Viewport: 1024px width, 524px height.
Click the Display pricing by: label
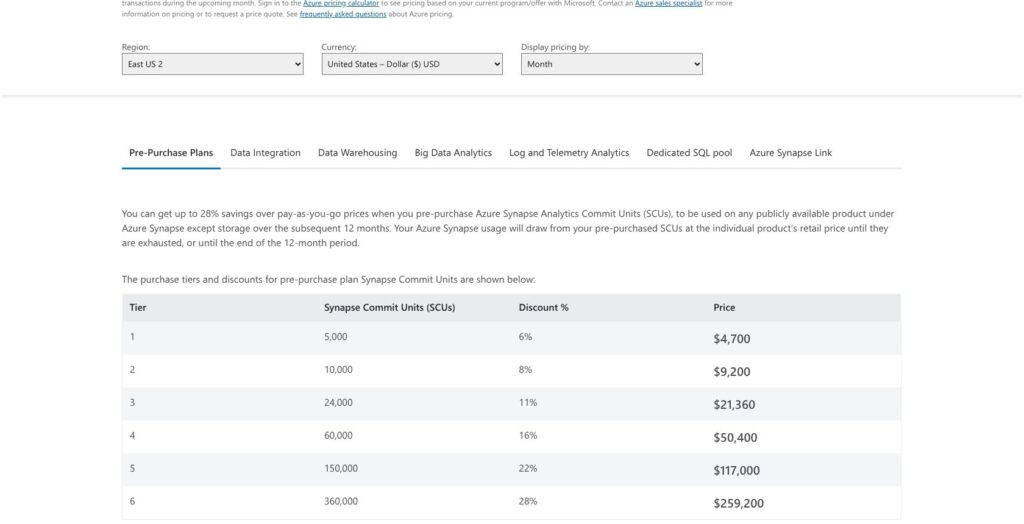click(x=555, y=47)
